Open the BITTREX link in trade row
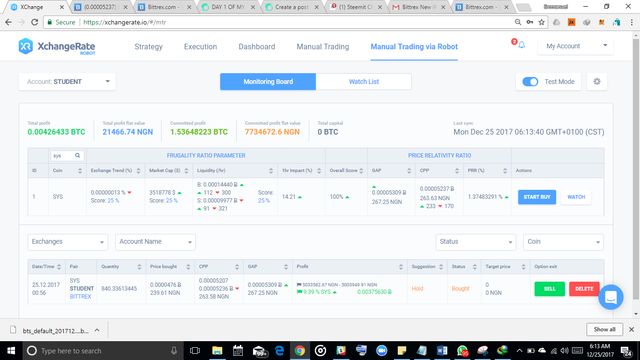The width and height of the screenshot is (640, 360). [80, 297]
